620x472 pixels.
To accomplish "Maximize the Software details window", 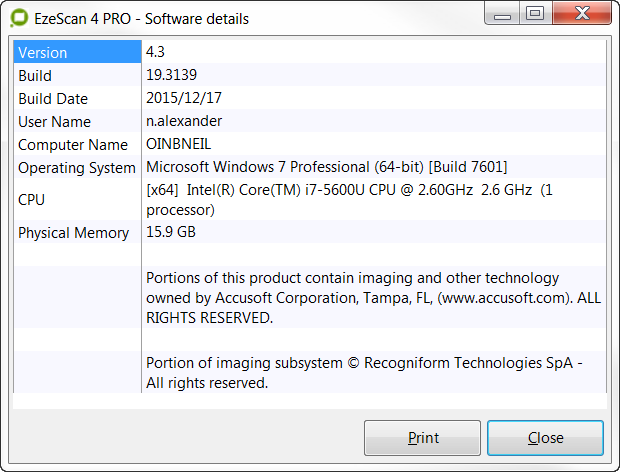I will point(535,14).
